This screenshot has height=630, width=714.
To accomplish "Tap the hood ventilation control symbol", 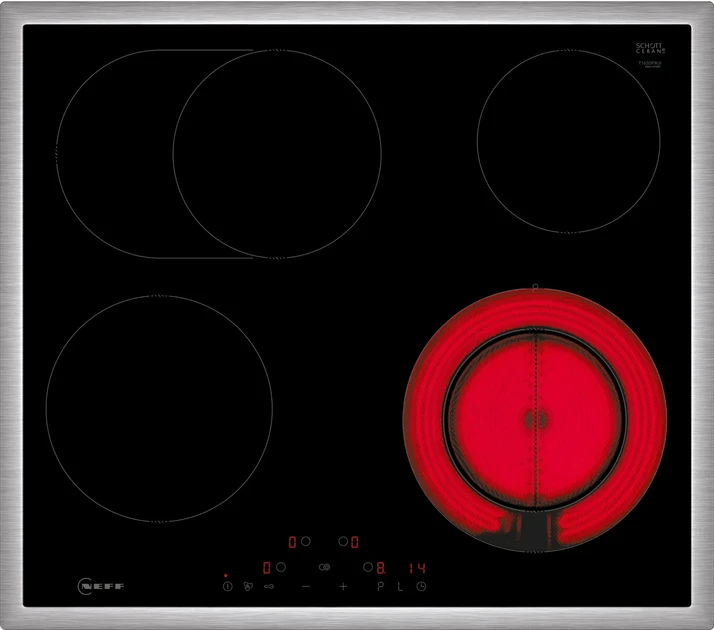I will point(247,587).
